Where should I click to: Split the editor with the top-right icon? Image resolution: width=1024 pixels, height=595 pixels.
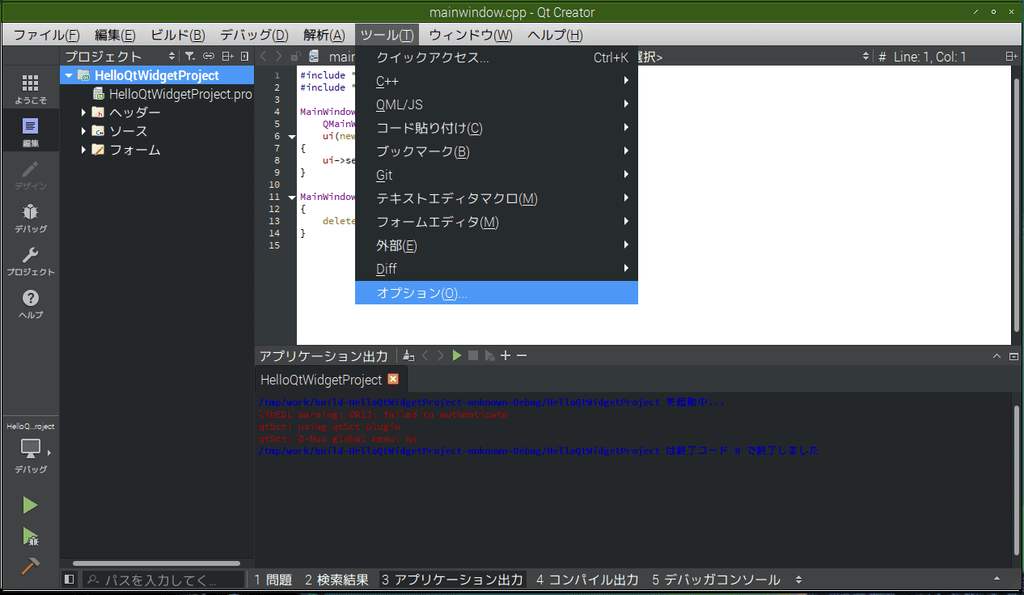(1011, 57)
